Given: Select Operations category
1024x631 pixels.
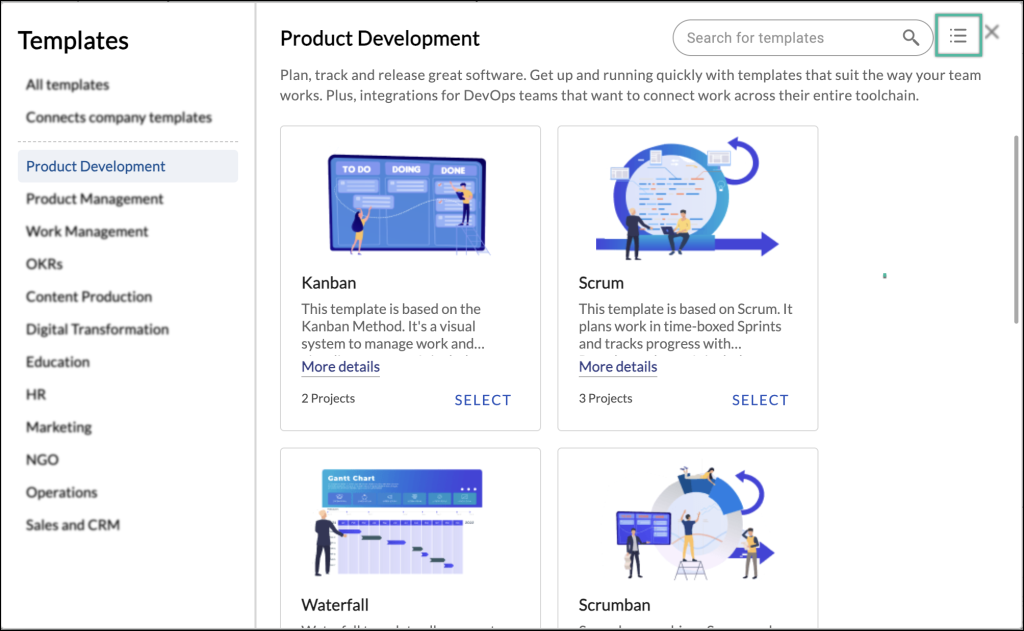Looking at the screenshot, I should [x=61, y=493].
